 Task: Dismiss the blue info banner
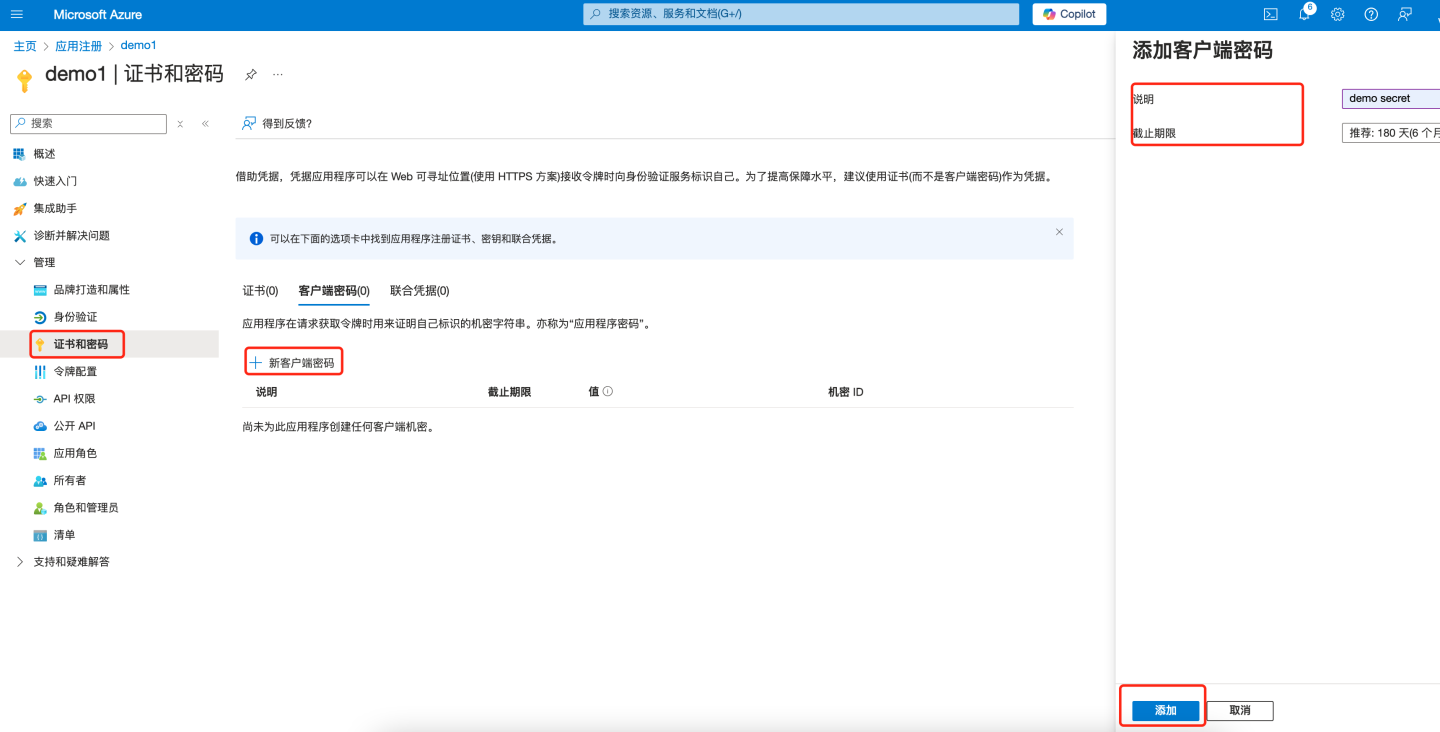1059,232
